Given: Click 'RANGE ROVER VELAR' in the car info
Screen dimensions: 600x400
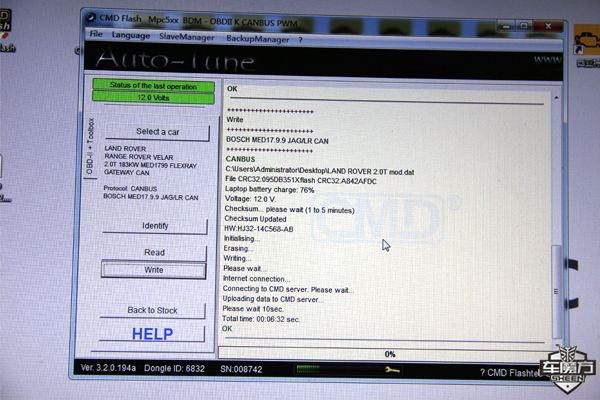Looking at the screenshot, I should pos(139,157).
